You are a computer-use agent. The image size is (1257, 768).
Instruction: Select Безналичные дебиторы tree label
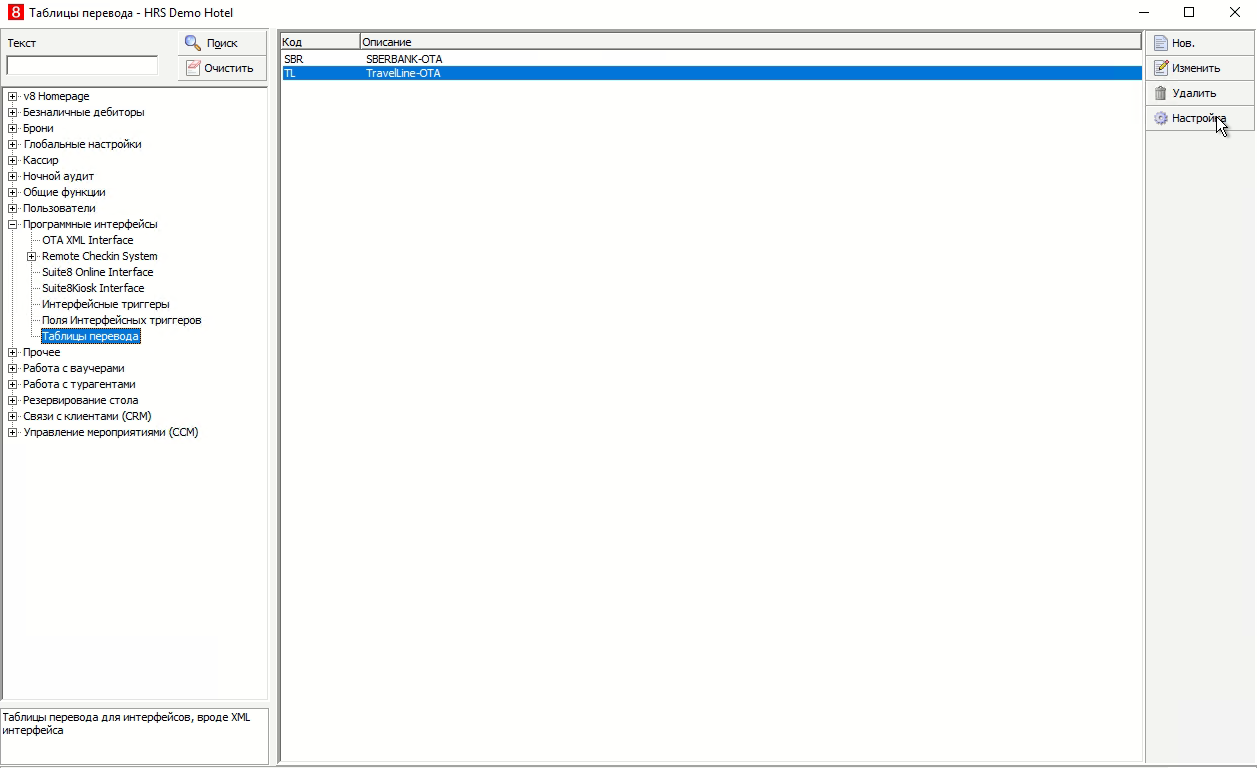(84, 112)
